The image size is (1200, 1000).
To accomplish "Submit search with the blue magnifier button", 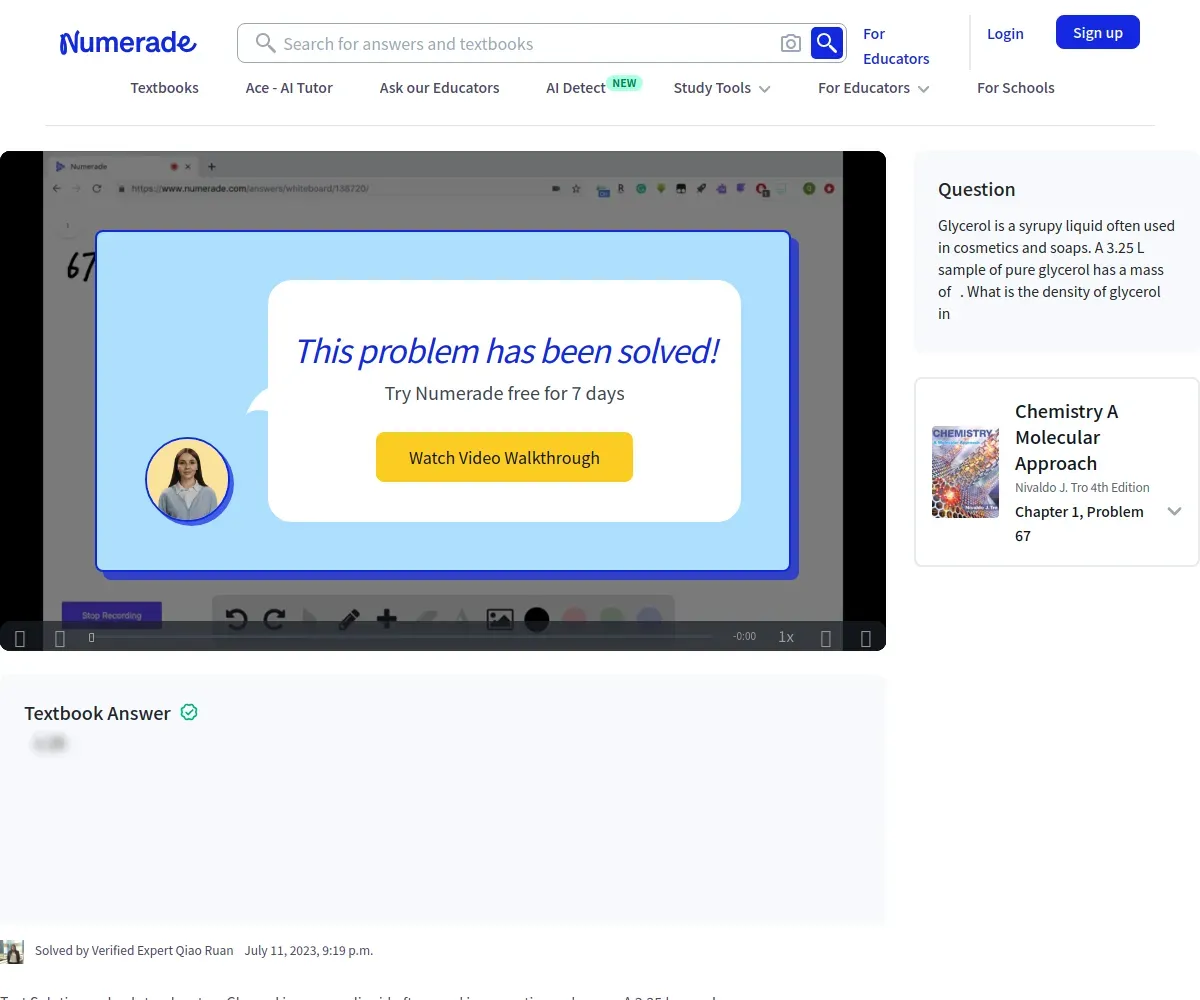I will click(827, 43).
